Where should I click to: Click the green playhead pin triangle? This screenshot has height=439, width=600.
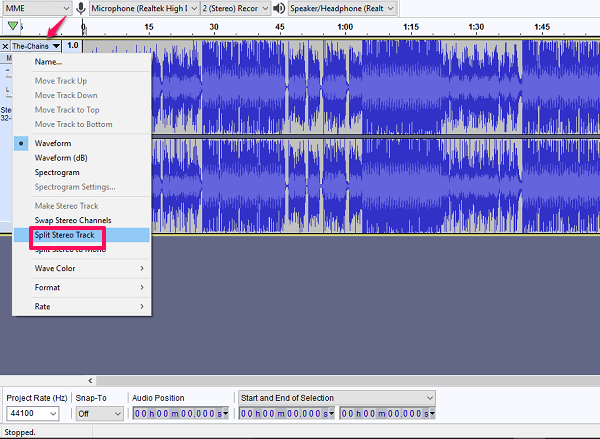pos(13,26)
